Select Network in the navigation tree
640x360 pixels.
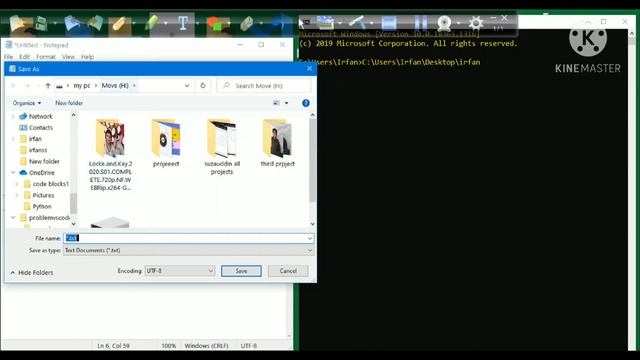pyautogui.click(x=40, y=116)
